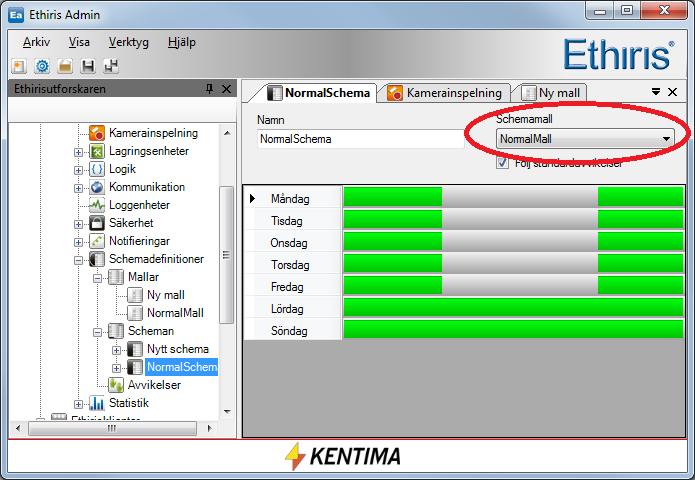Image resolution: width=695 pixels, height=480 pixels.
Task: Click the Save all toolbar icon
Action: tap(111, 66)
